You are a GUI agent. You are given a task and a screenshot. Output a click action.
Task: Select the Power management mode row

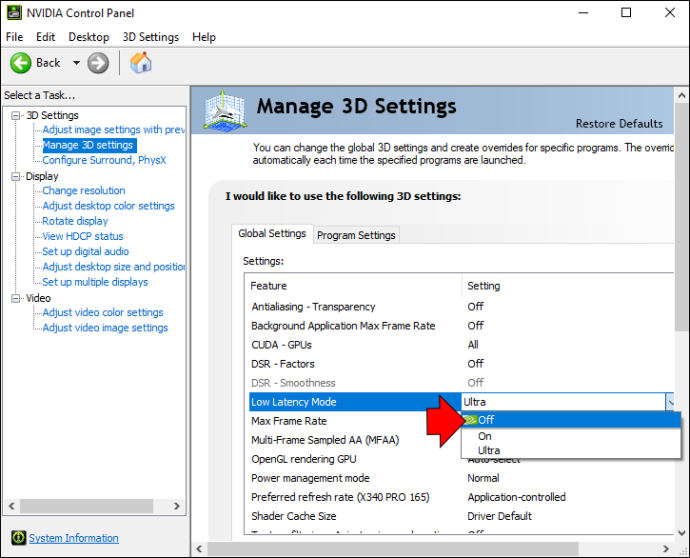[x=461, y=478]
